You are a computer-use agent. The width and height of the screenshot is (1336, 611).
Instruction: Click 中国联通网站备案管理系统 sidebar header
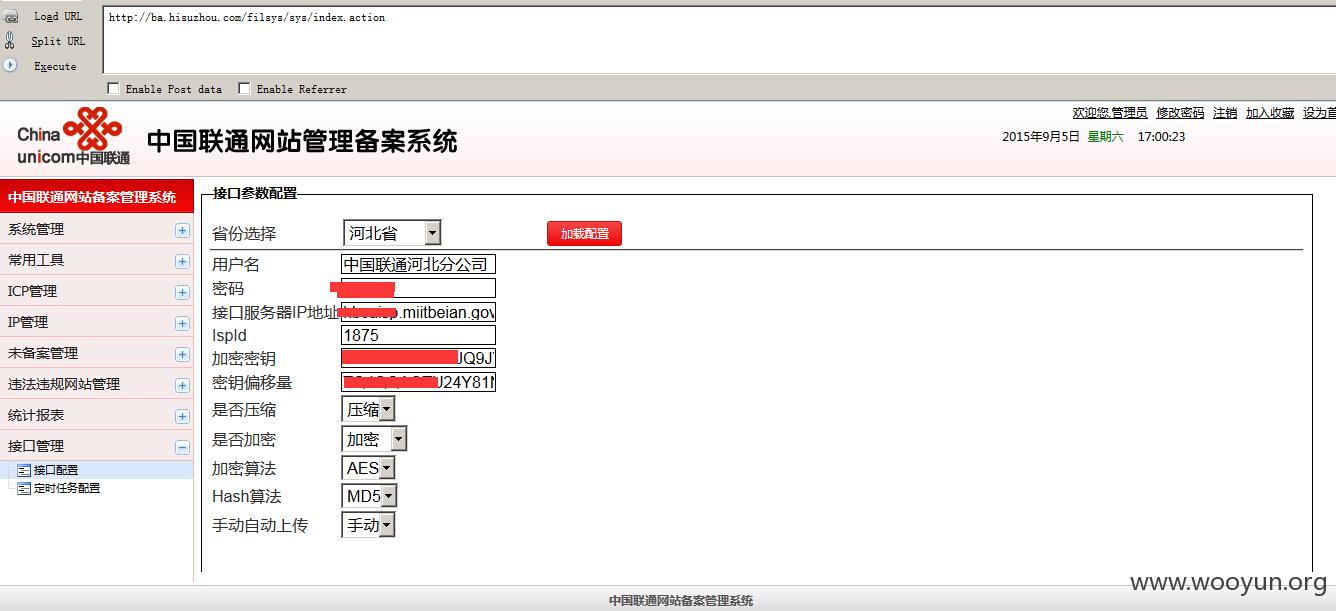(x=96, y=197)
